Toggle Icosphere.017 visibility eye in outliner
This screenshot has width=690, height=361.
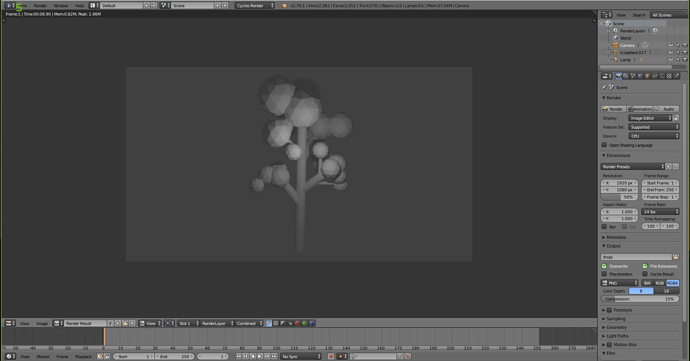671,52
